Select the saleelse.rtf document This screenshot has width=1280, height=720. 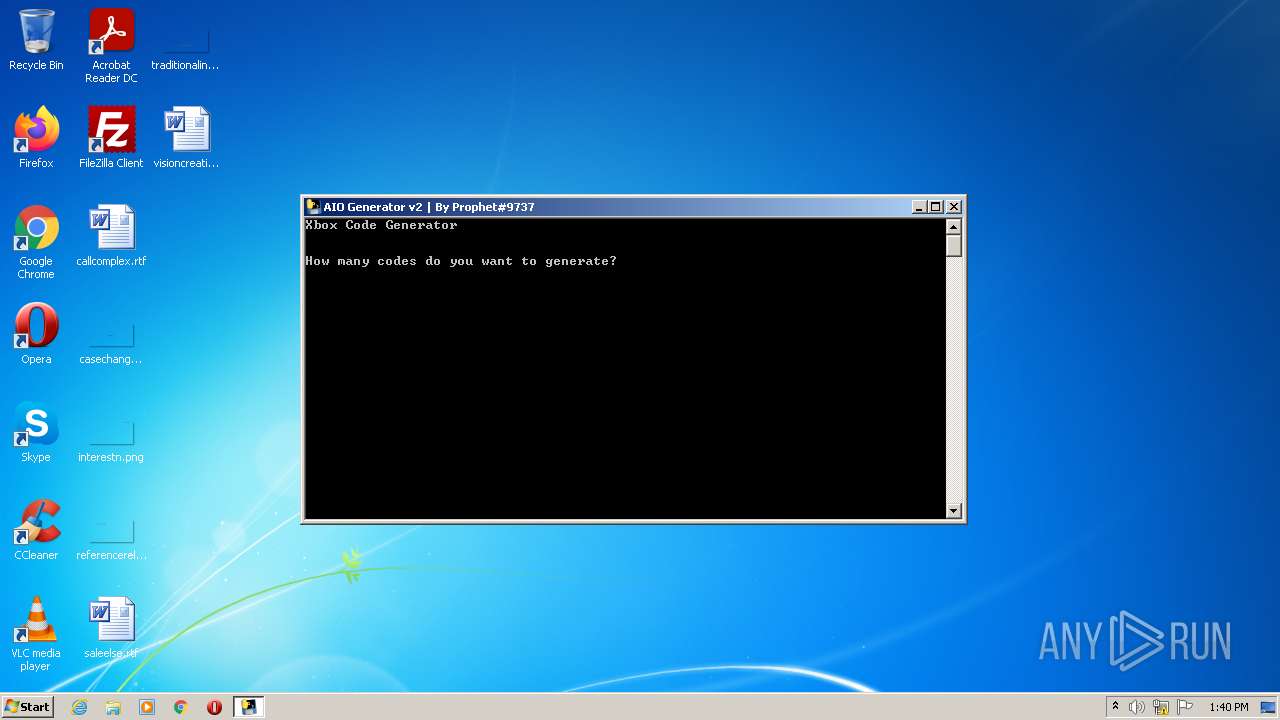[111, 628]
